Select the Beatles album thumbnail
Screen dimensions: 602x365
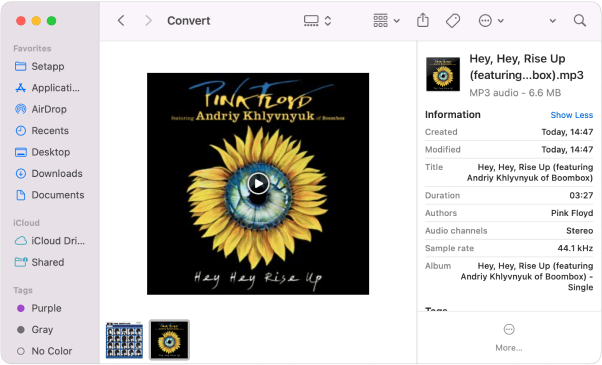tap(124, 340)
